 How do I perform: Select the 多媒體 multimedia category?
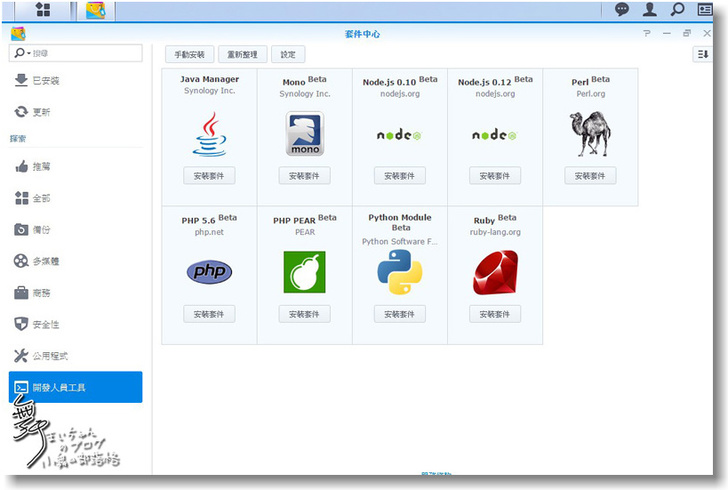76,261
